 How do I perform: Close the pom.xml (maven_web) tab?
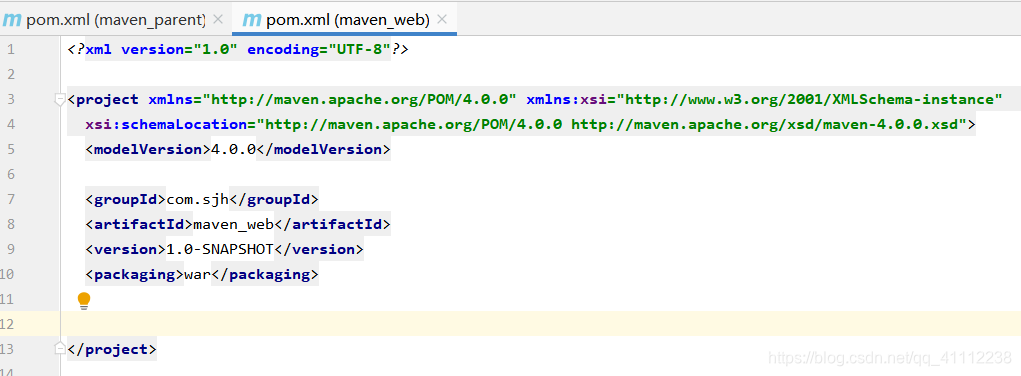click(x=442, y=20)
